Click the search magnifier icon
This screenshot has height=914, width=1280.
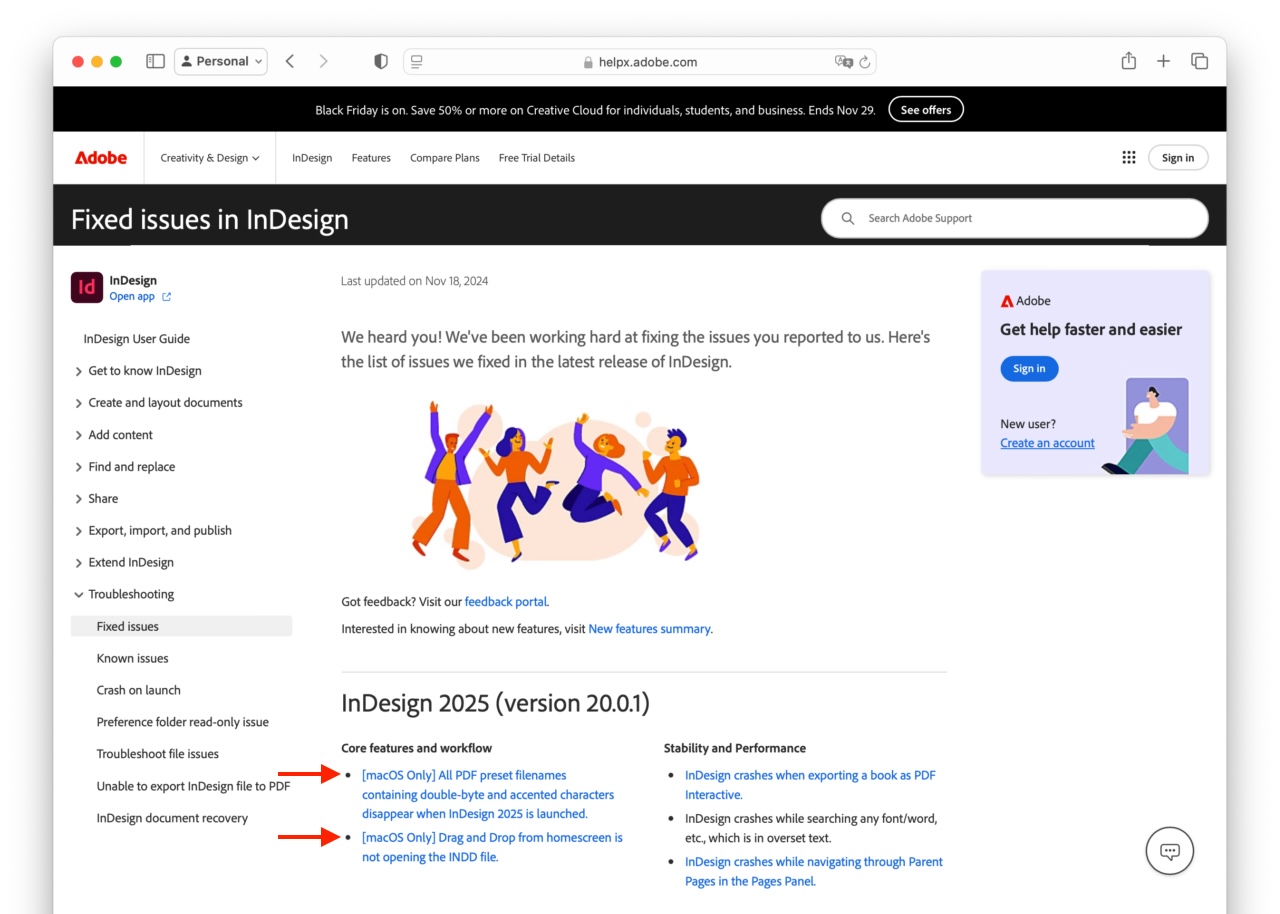pyautogui.click(x=848, y=218)
